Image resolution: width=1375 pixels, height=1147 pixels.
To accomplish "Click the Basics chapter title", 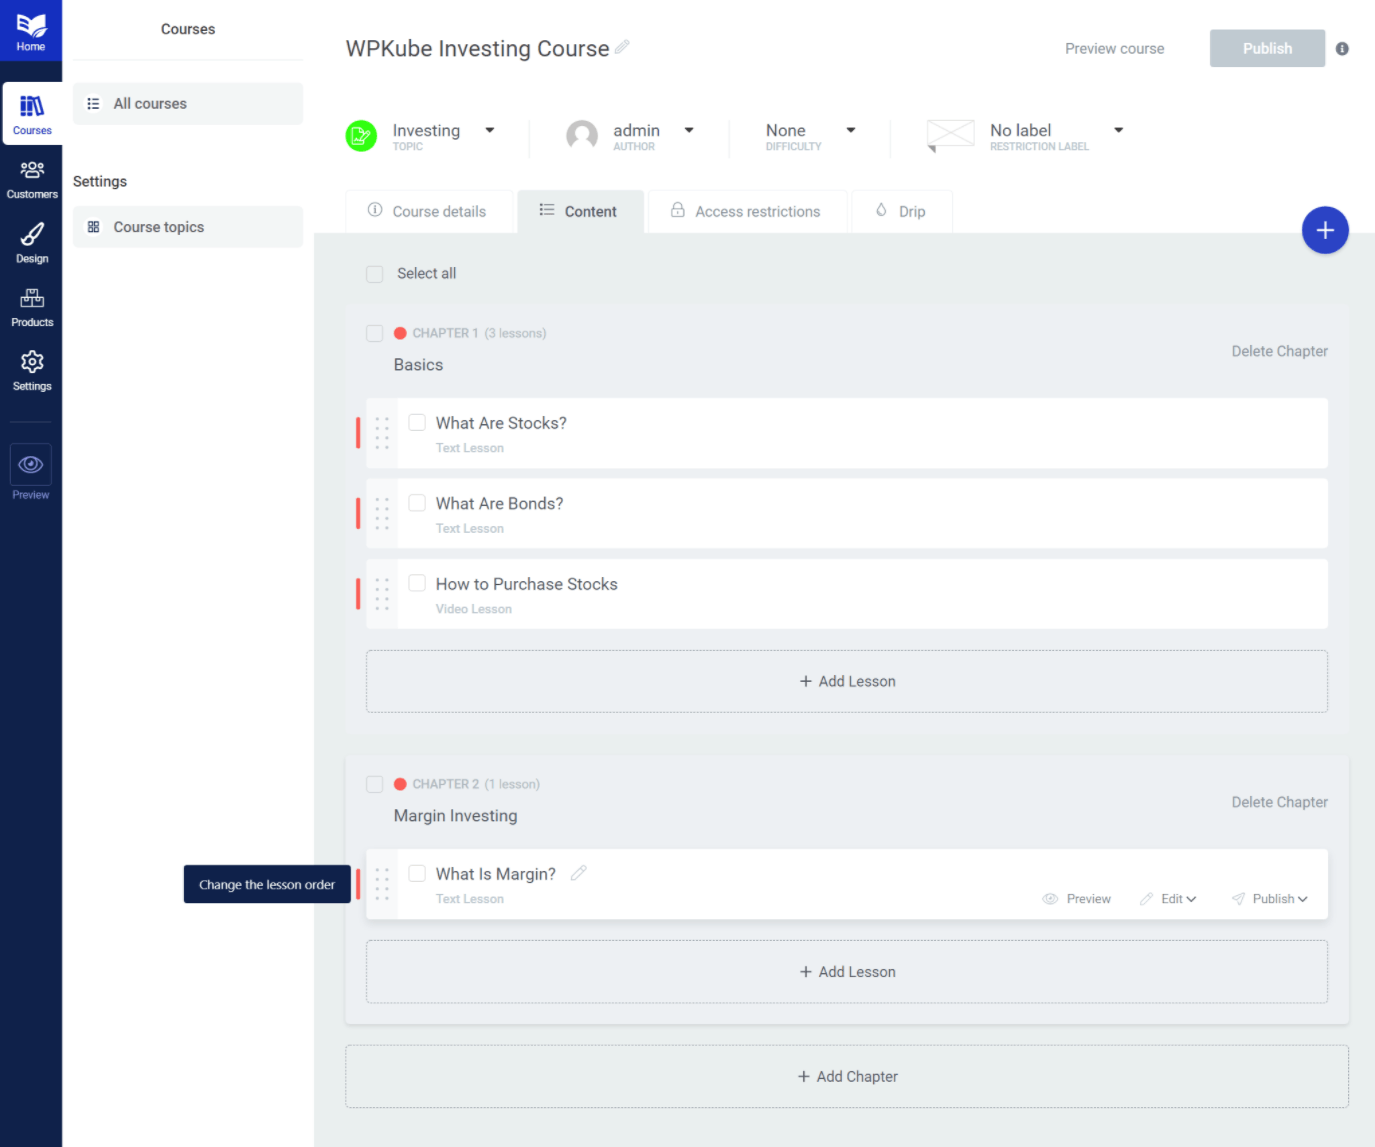I will click(418, 365).
